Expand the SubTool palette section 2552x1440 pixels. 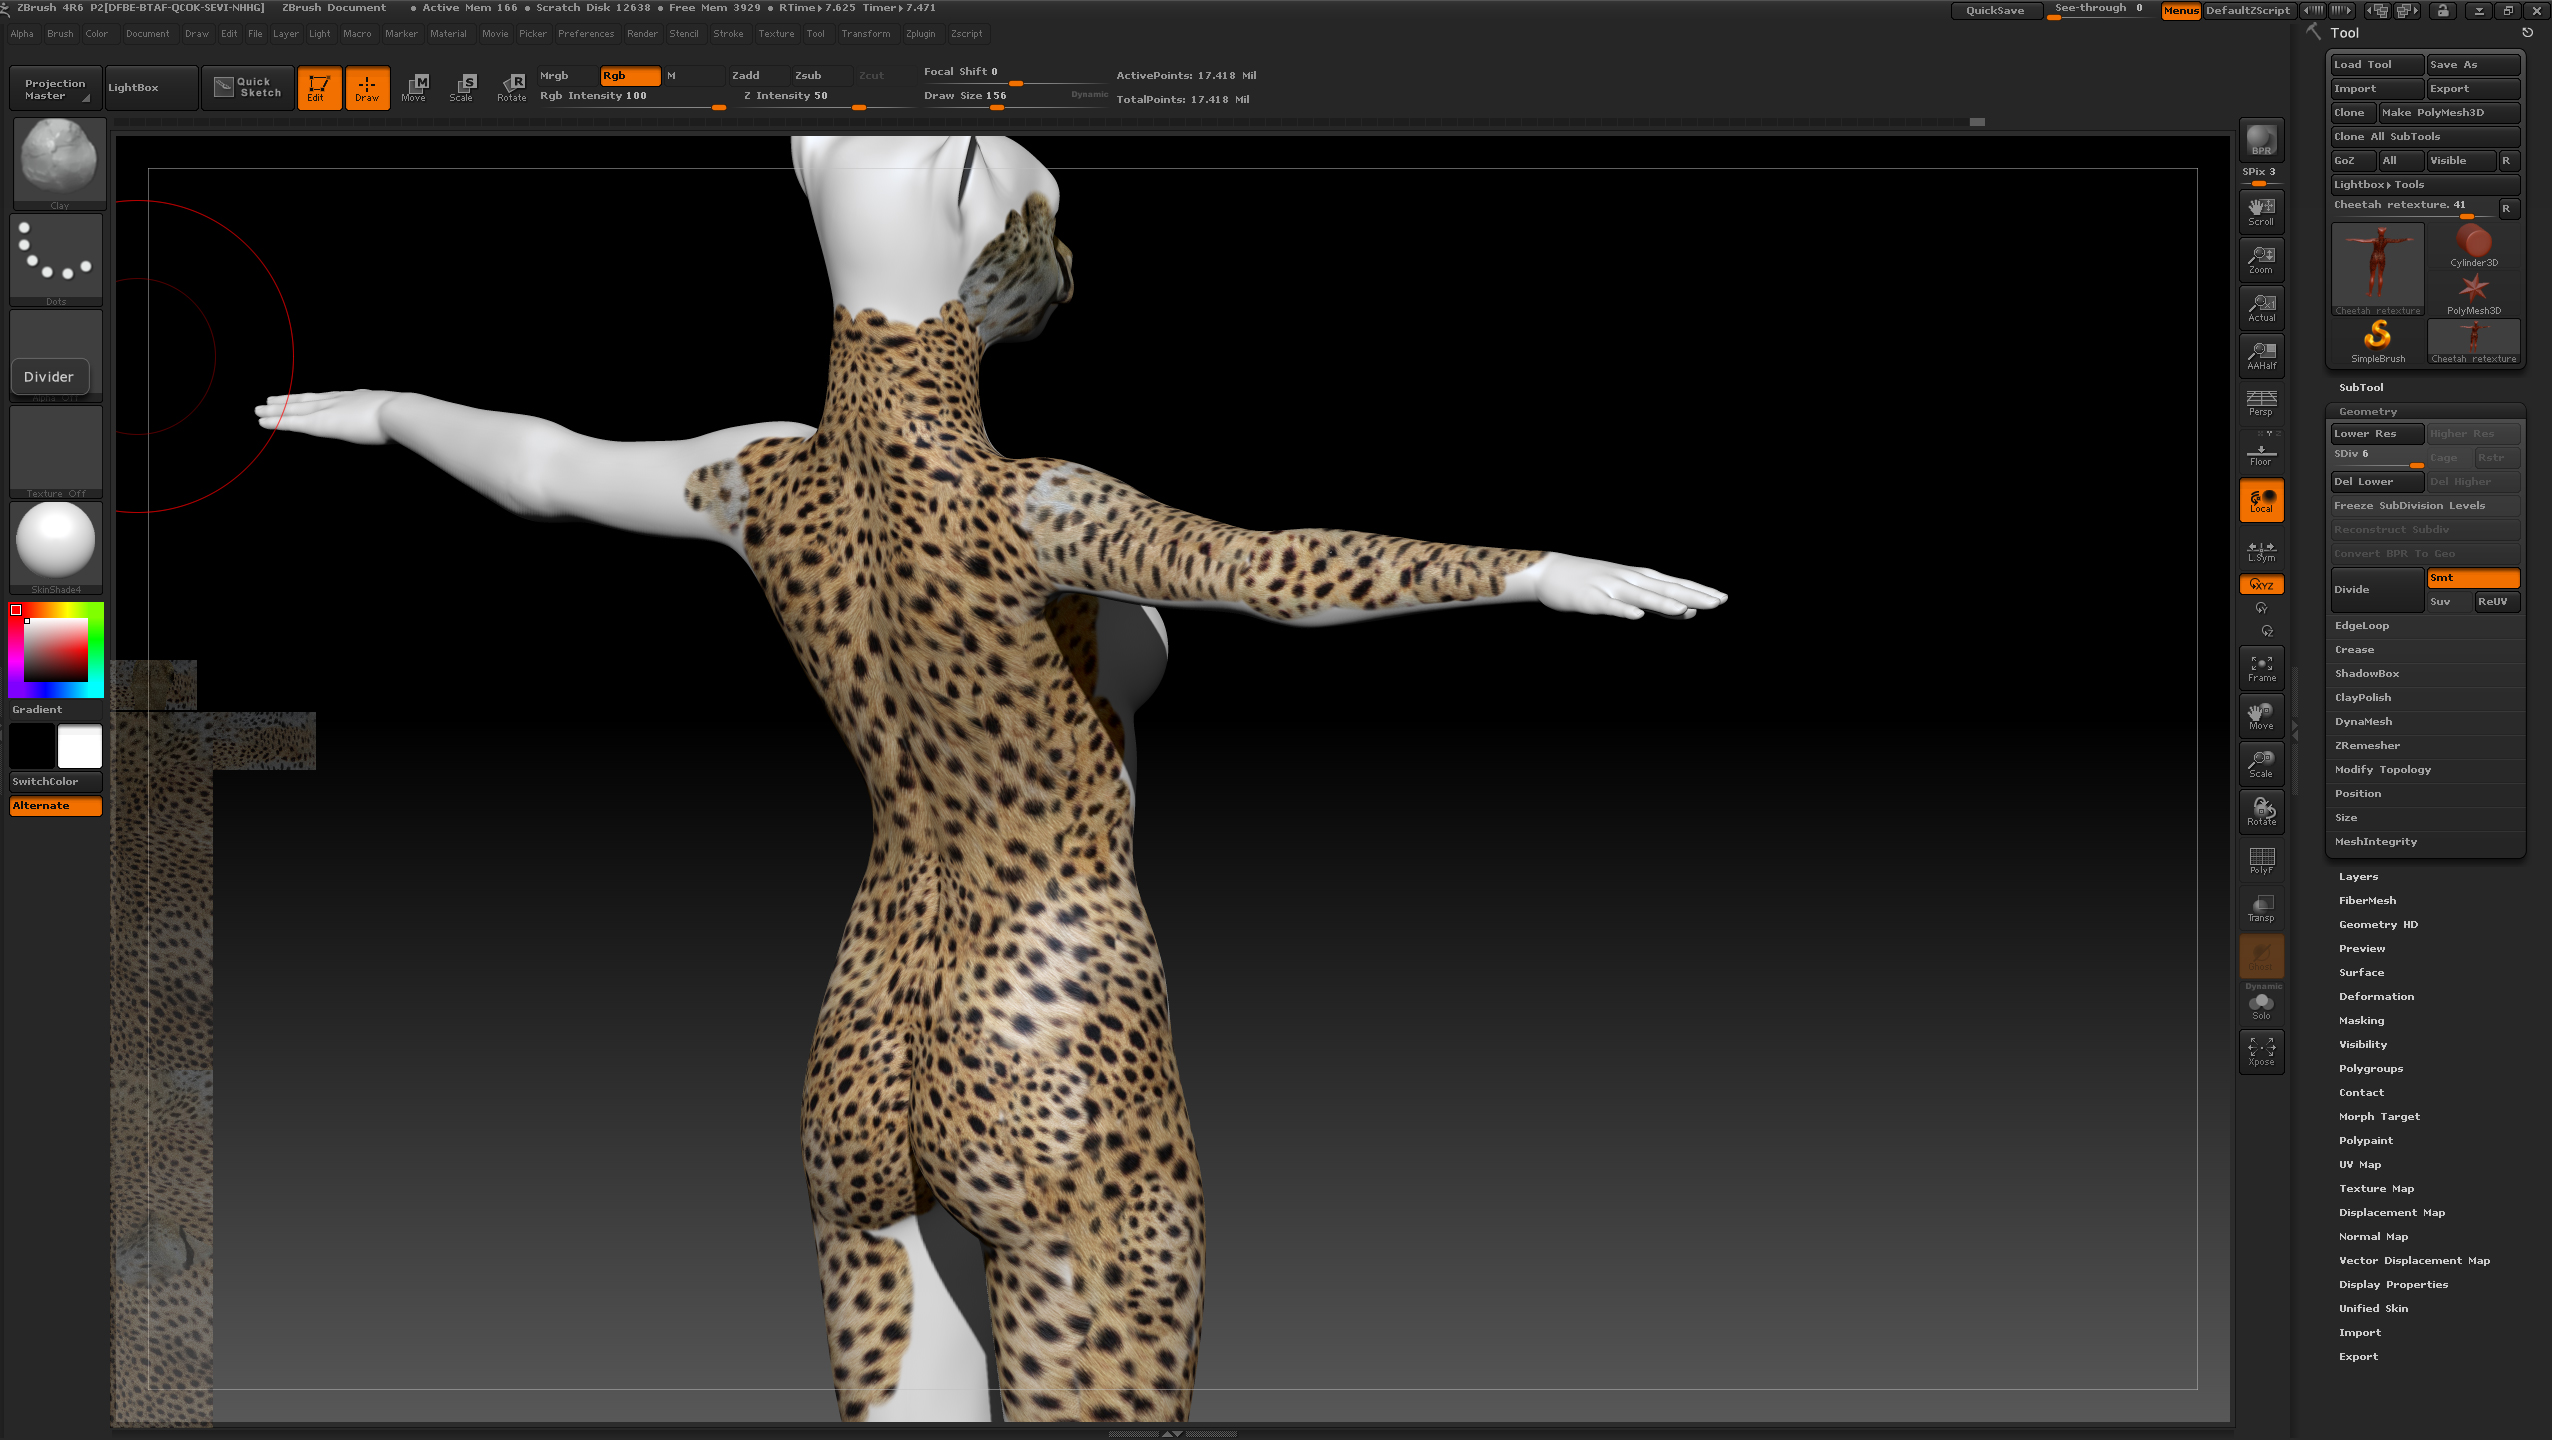coord(2361,387)
